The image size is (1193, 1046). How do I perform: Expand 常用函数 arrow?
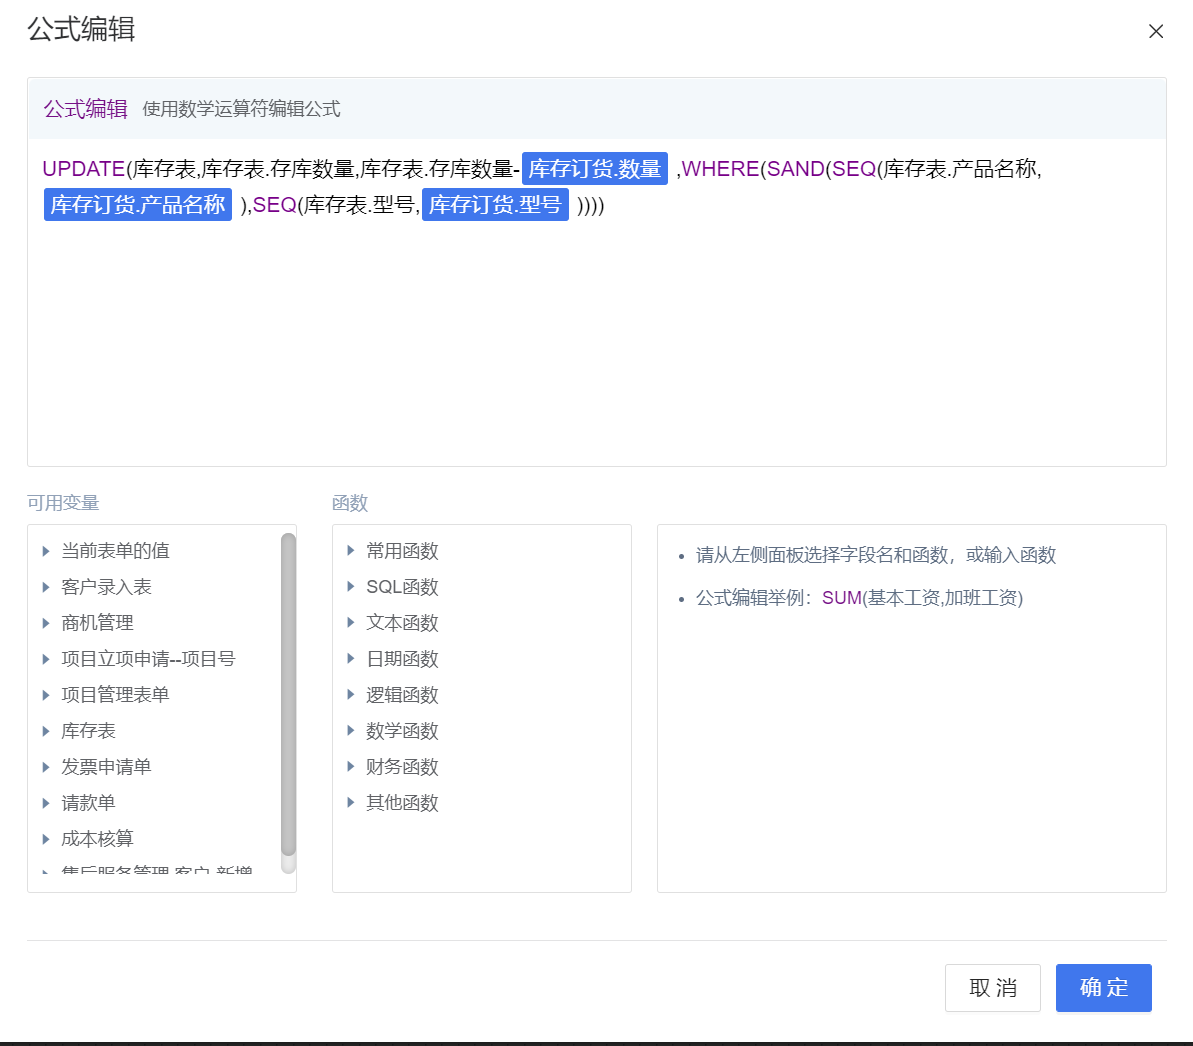(351, 550)
